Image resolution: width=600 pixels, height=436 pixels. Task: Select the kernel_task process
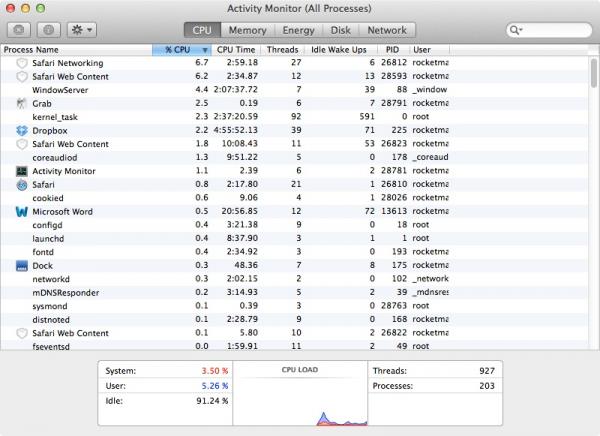[x=295, y=117]
